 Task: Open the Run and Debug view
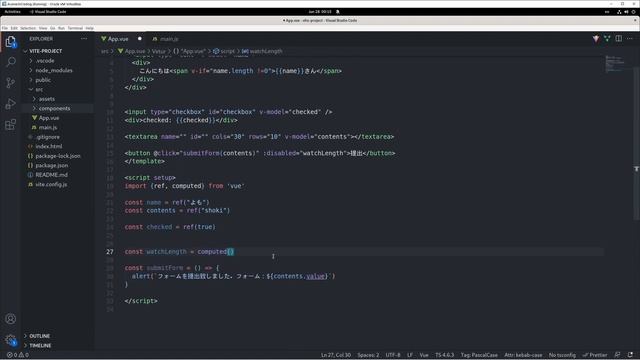[11, 104]
